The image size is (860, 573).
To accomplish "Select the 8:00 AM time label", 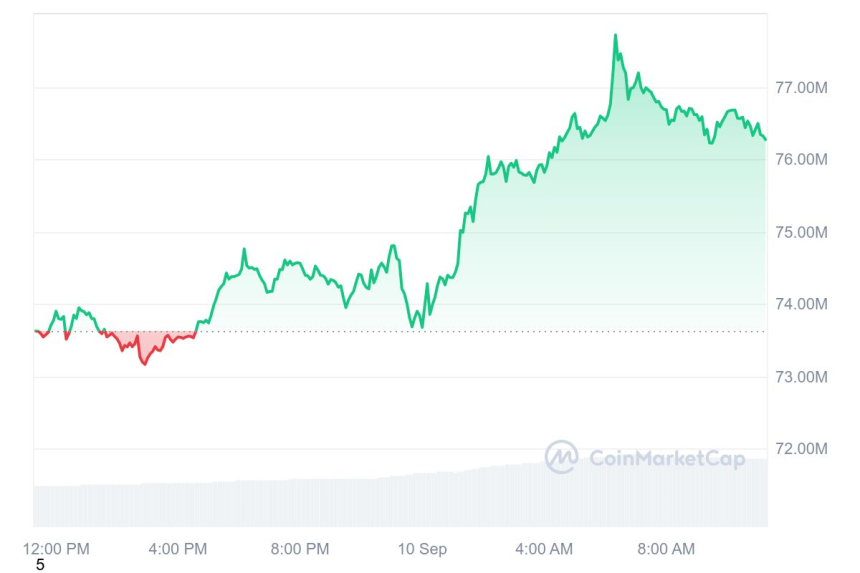I will tap(666, 549).
